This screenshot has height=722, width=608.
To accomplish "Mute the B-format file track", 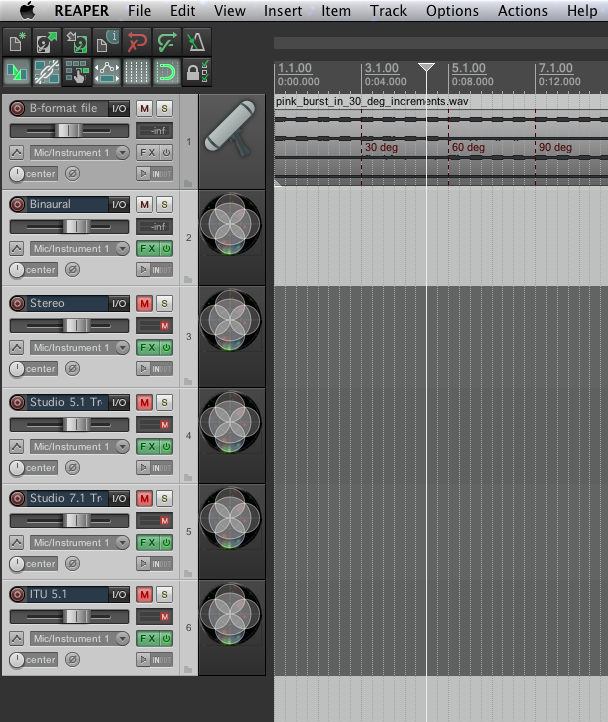I will (145, 109).
